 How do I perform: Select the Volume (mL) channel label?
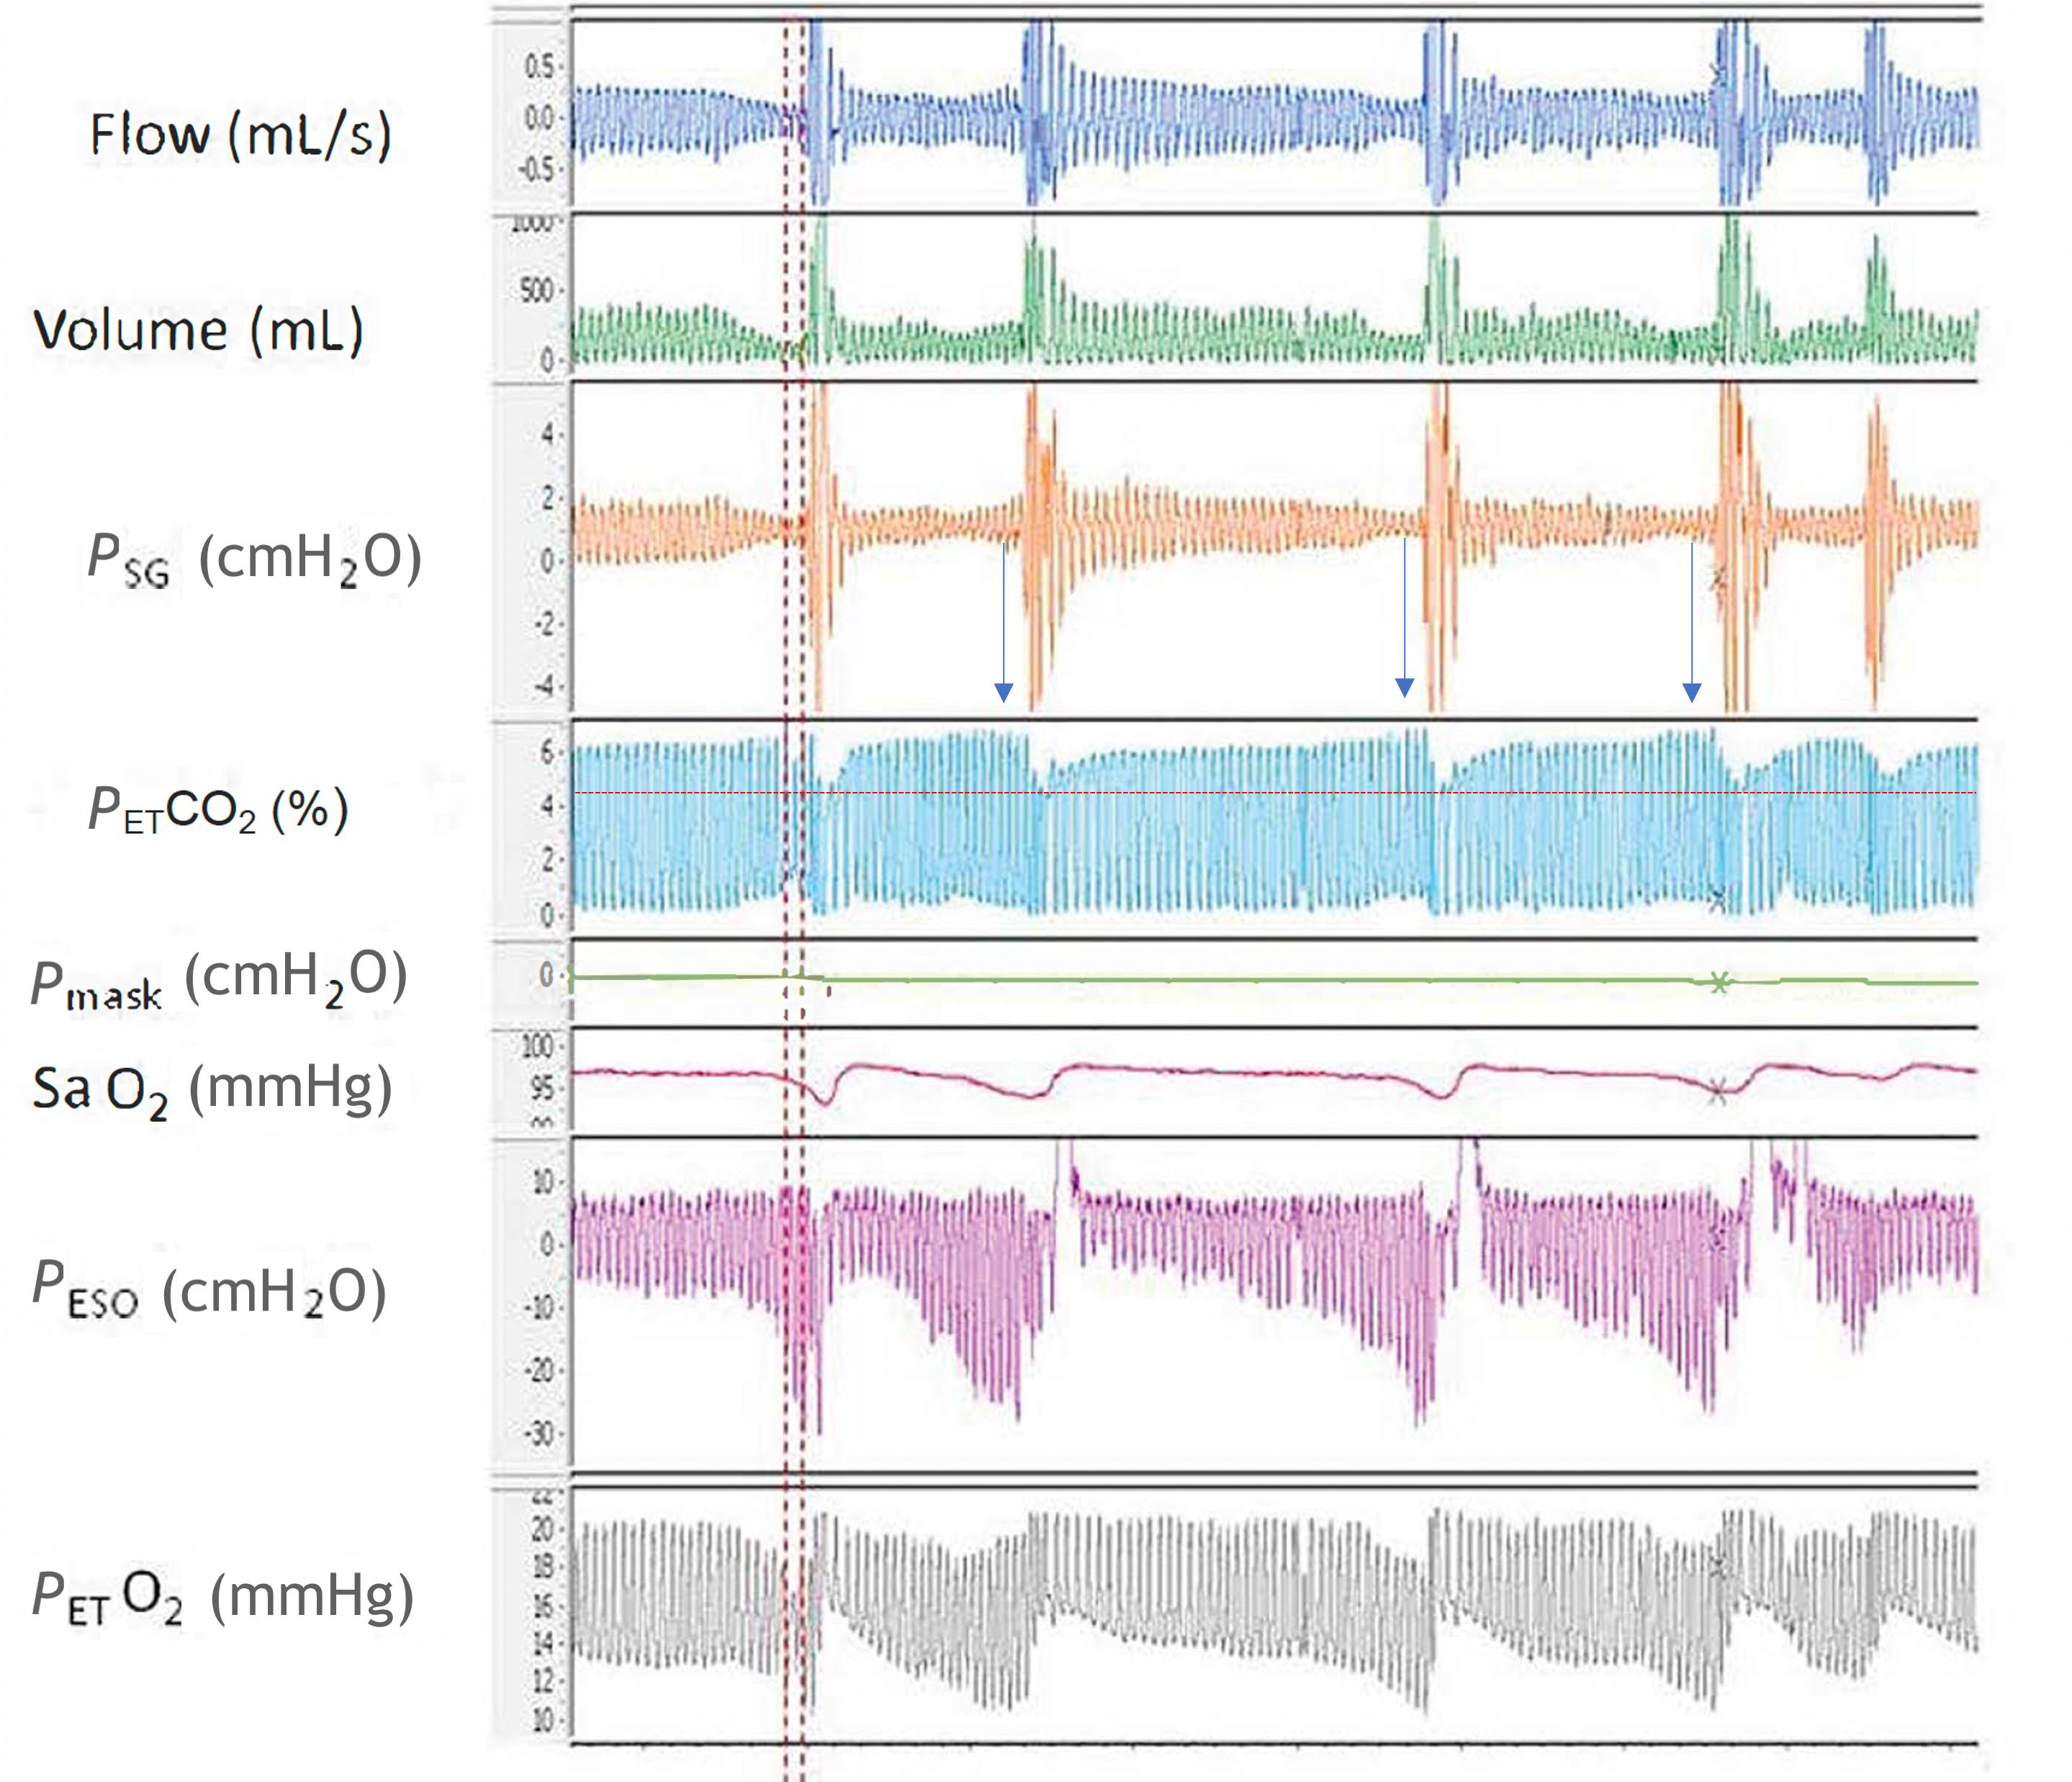(198, 330)
